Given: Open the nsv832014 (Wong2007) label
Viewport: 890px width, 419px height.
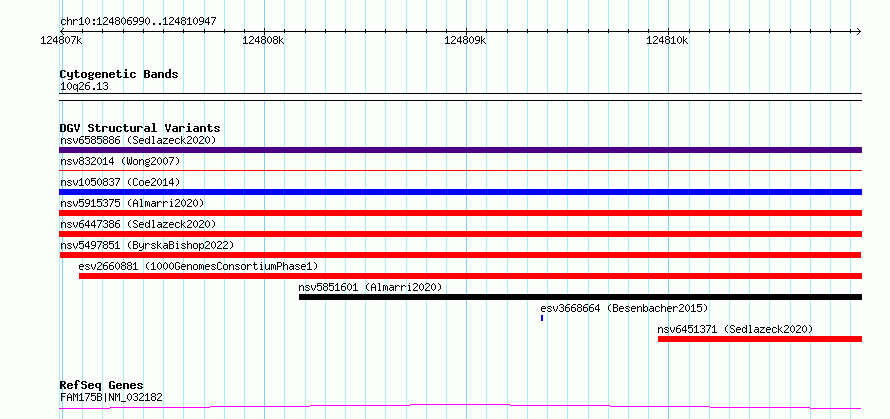Looking at the screenshot, I should pos(120,161).
